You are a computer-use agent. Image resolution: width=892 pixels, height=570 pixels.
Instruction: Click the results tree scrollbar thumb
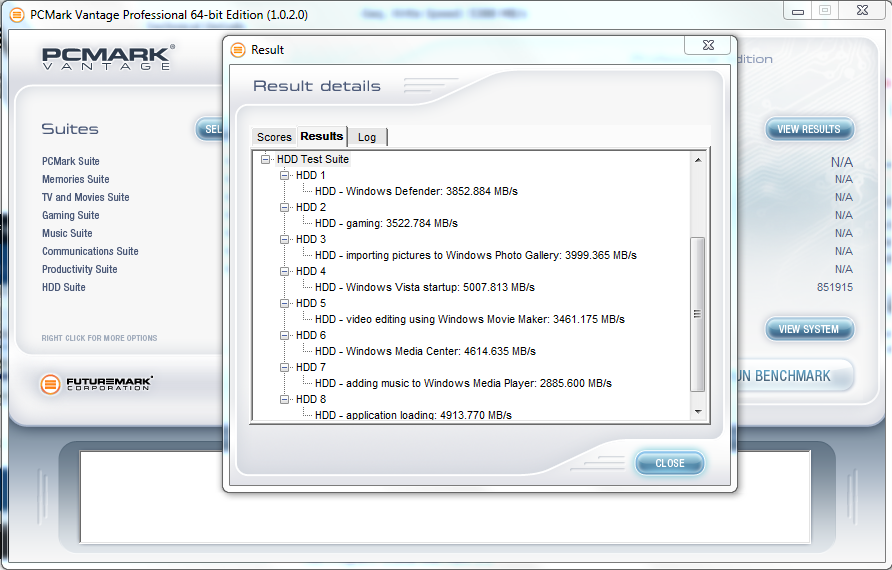[x=697, y=314]
